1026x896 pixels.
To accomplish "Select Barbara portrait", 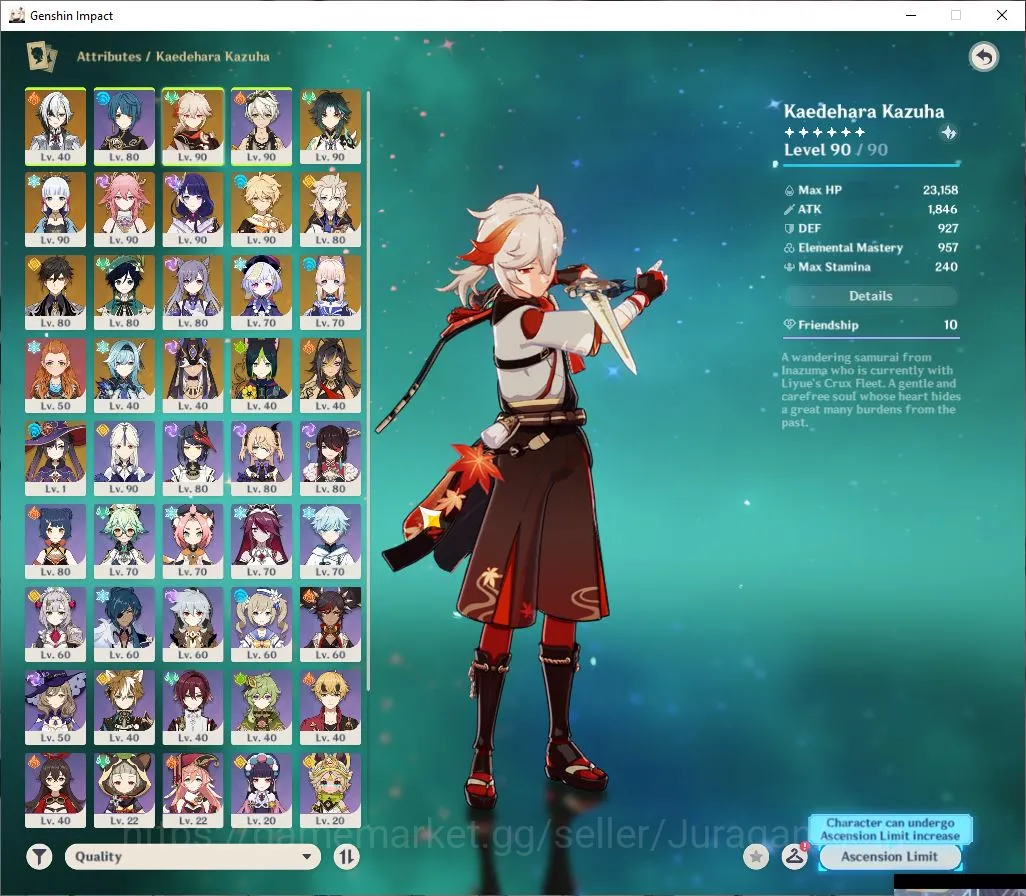I will (262, 625).
